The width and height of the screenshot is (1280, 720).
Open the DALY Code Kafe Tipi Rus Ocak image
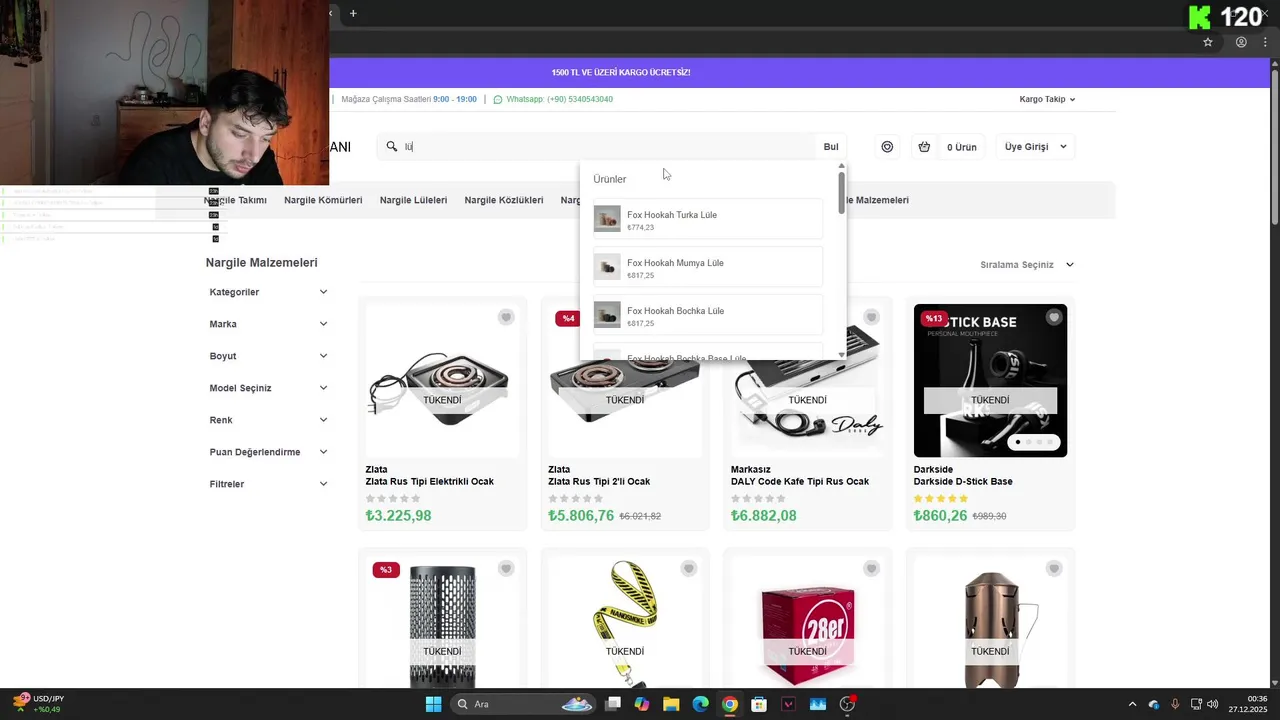pyautogui.click(x=807, y=381)
